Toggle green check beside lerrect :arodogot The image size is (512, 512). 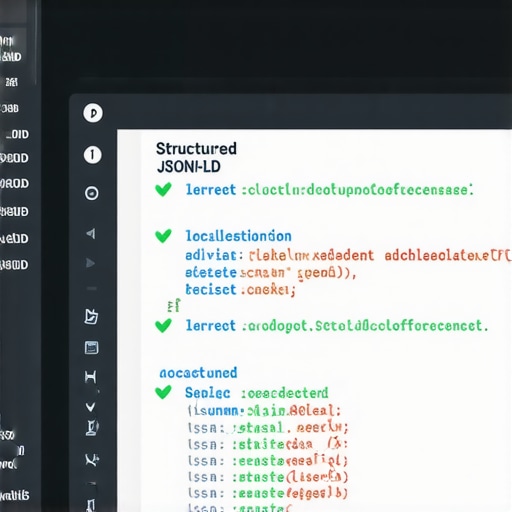point(163,325)
